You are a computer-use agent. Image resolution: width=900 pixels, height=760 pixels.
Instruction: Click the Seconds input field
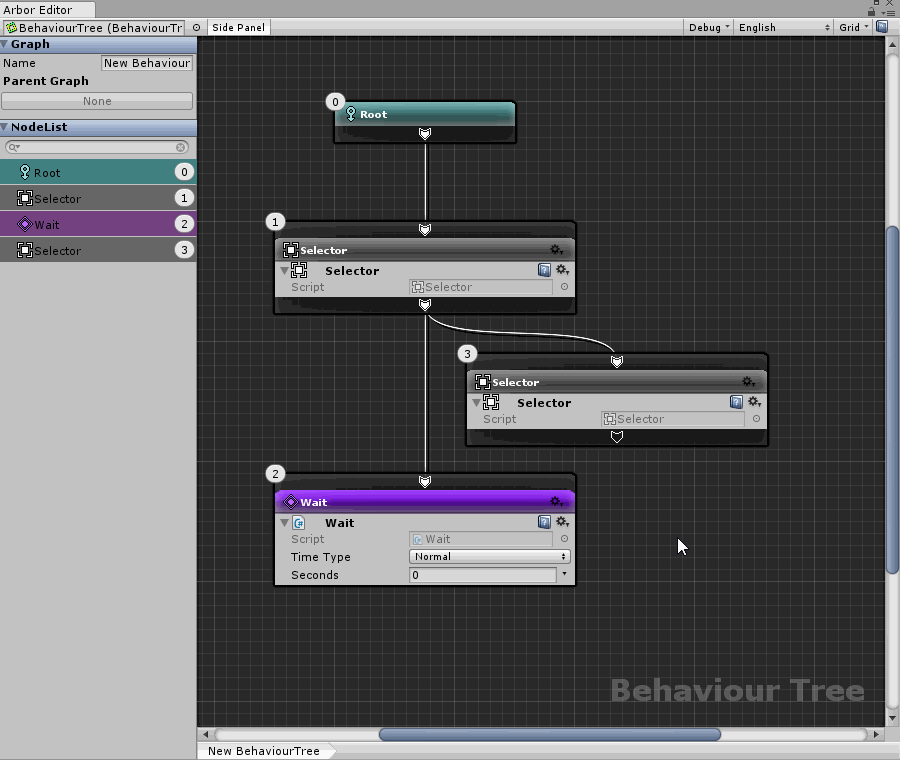click(x=482, y=575)
